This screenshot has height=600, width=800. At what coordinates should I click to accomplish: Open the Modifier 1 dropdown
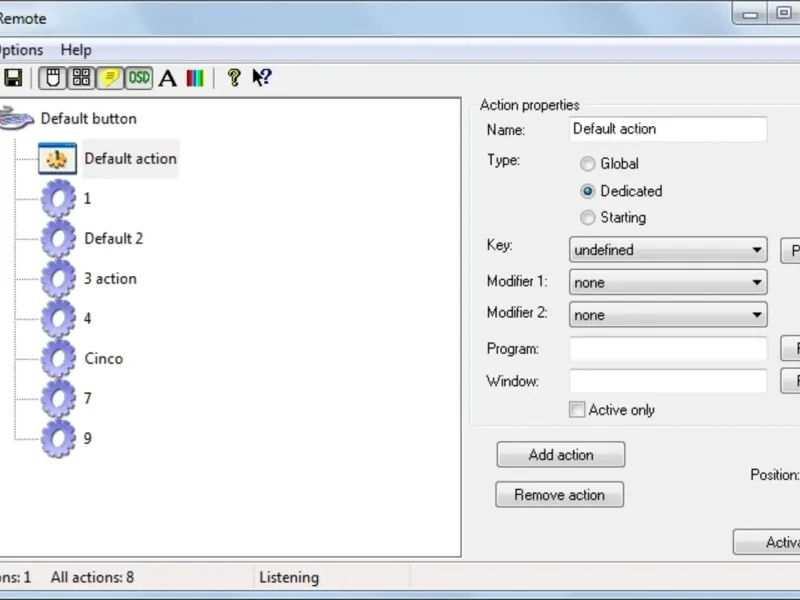click(x=668, y=282)
